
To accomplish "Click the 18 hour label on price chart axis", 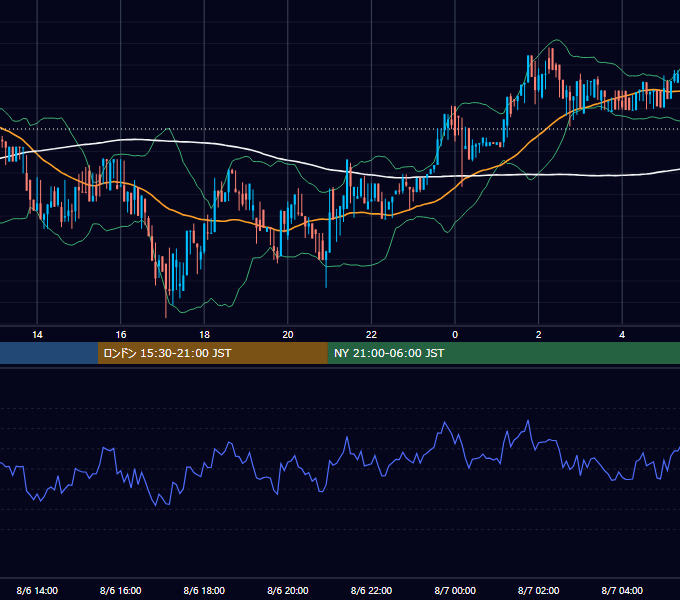I will point(204,335).
